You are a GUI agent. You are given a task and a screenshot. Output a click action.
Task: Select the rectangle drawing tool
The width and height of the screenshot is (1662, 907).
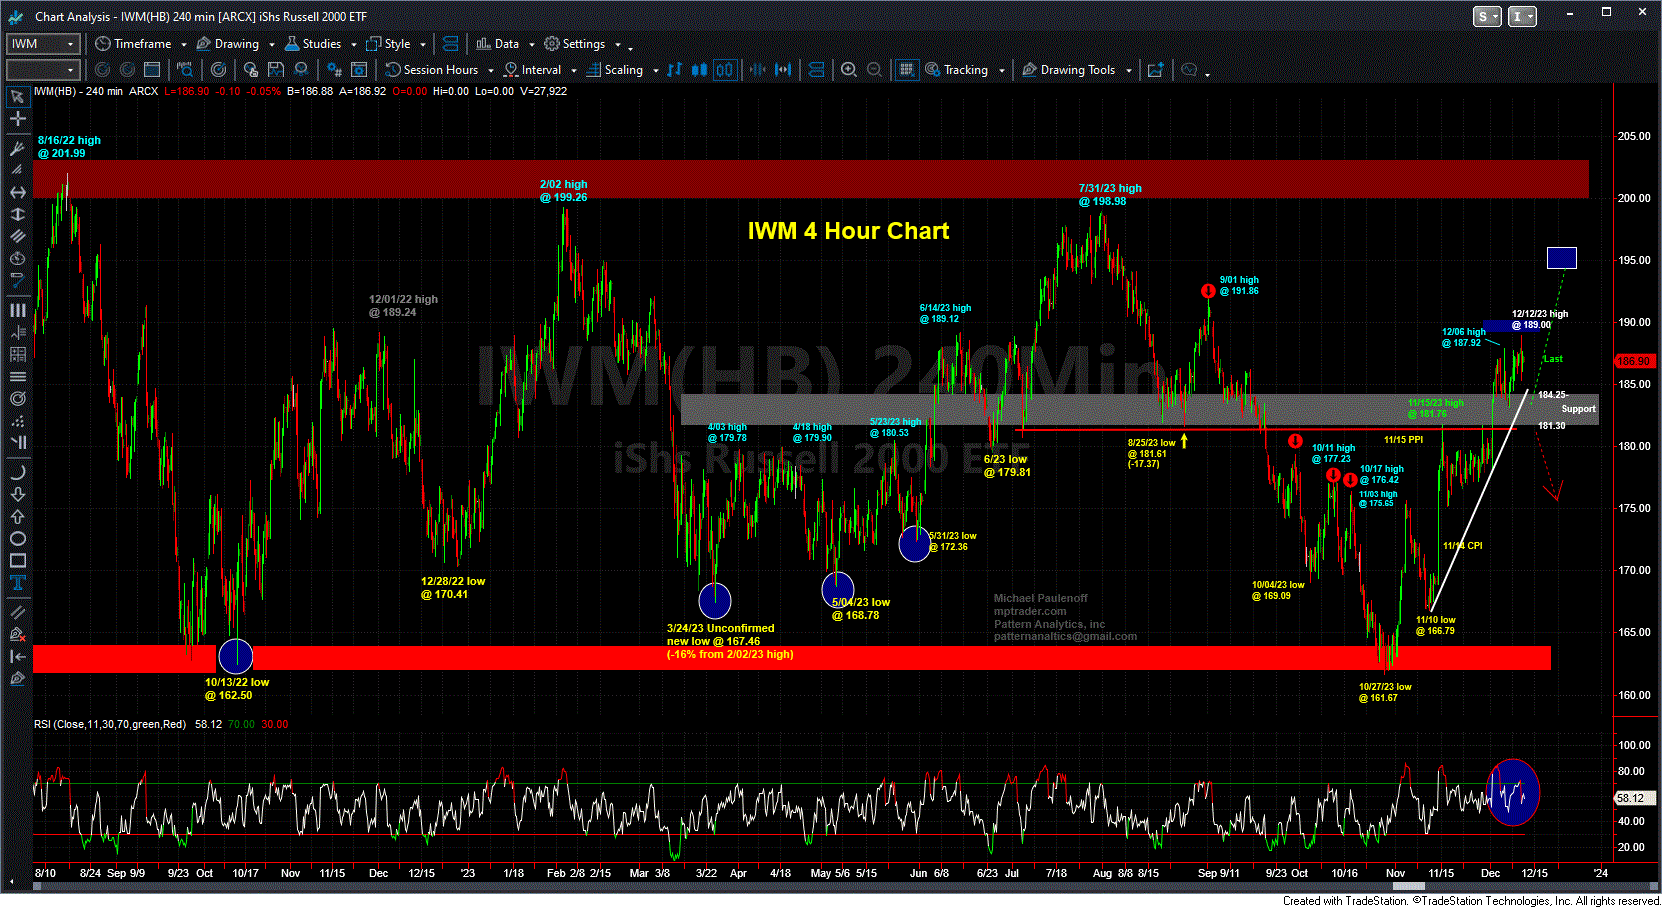click(x=17, y=560)
